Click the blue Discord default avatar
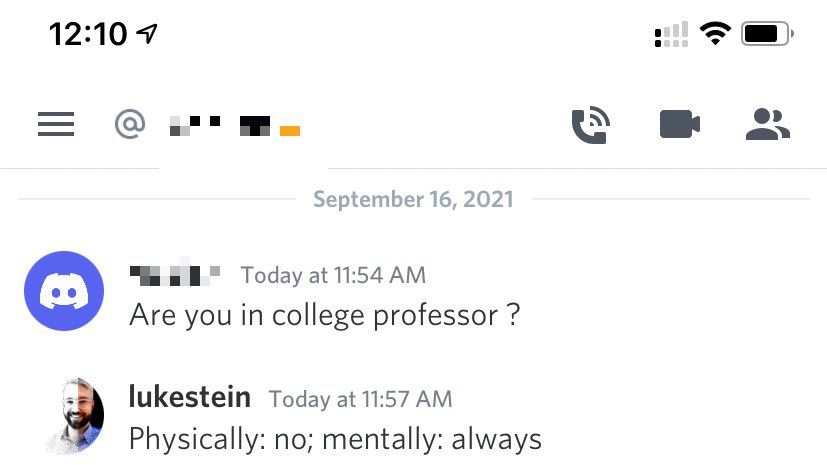Image resolution: width=827 pixels, height=465 pixels. tap(63, 291)
